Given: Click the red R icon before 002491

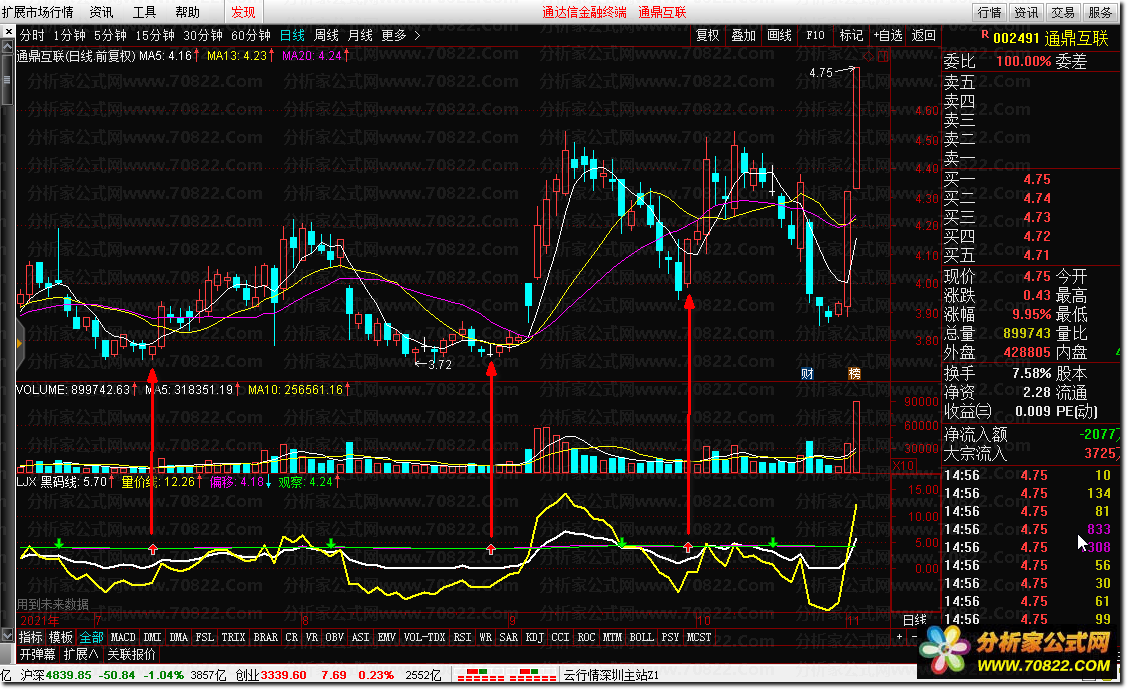Looking at the screenshot, I should (984, 35).
